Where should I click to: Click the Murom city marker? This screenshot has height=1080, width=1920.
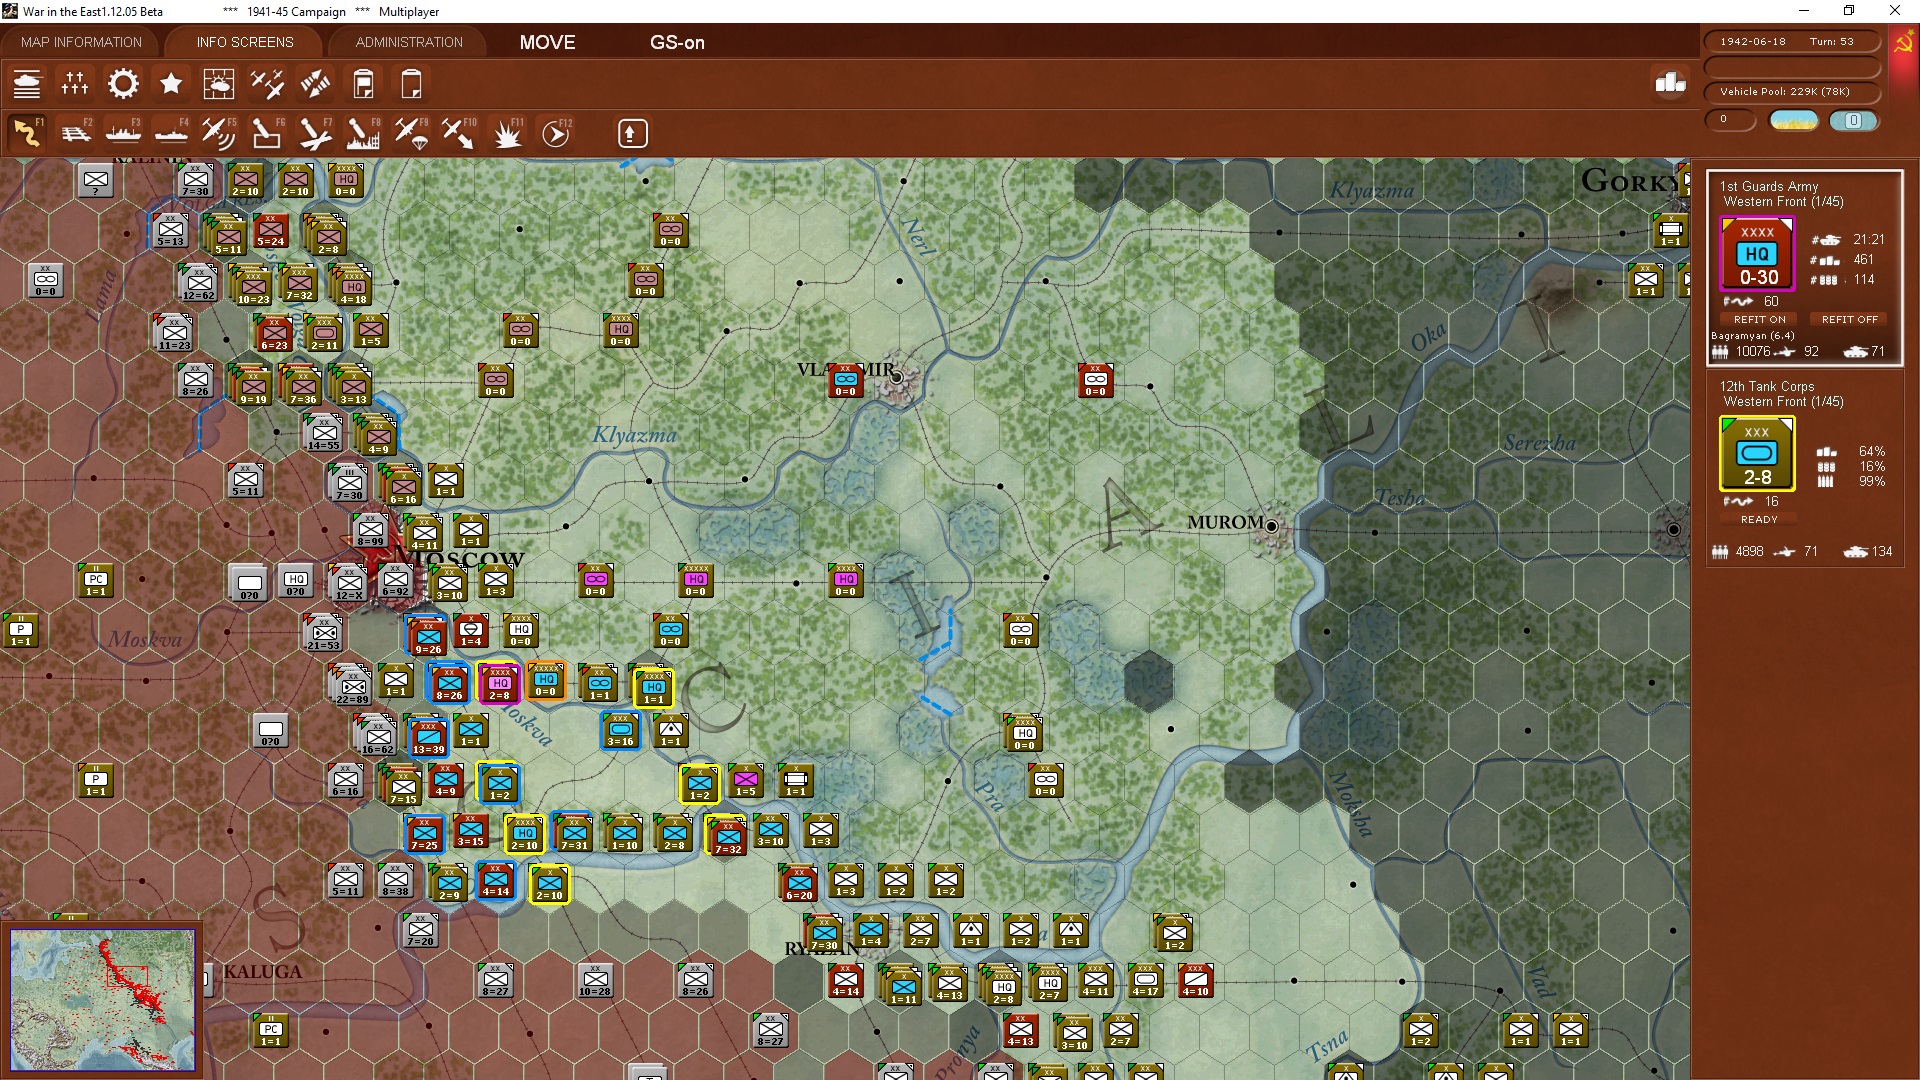click(1272, 526)
